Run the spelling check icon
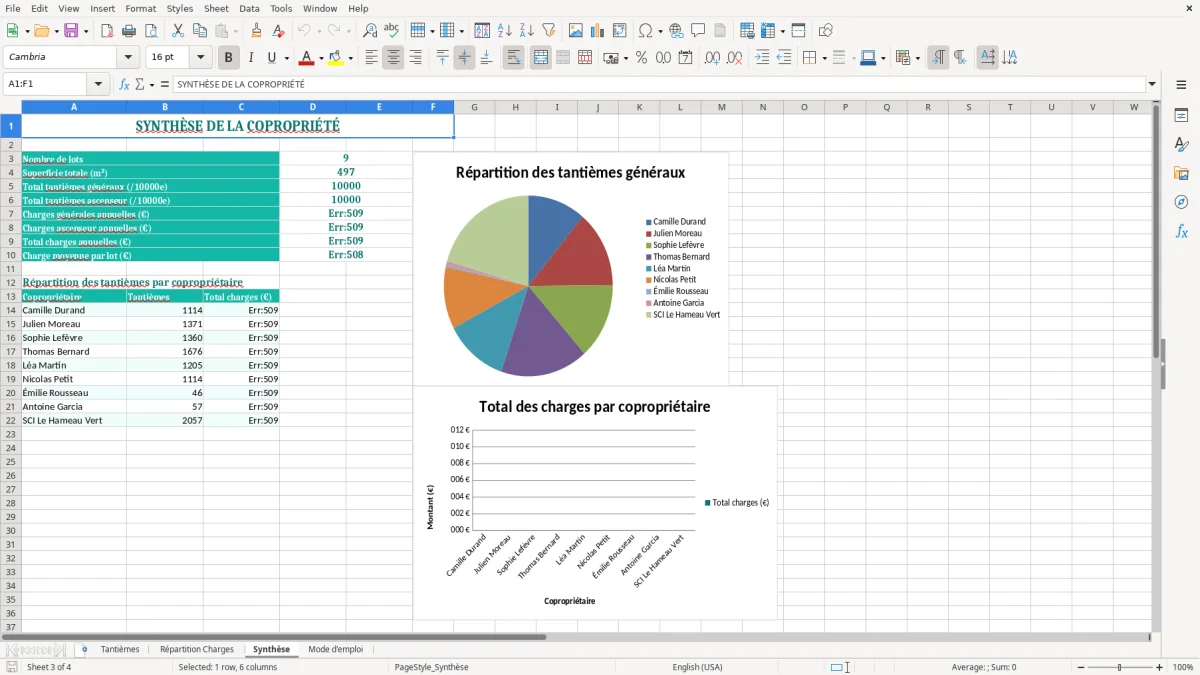1200x675 pixels. 391,31
